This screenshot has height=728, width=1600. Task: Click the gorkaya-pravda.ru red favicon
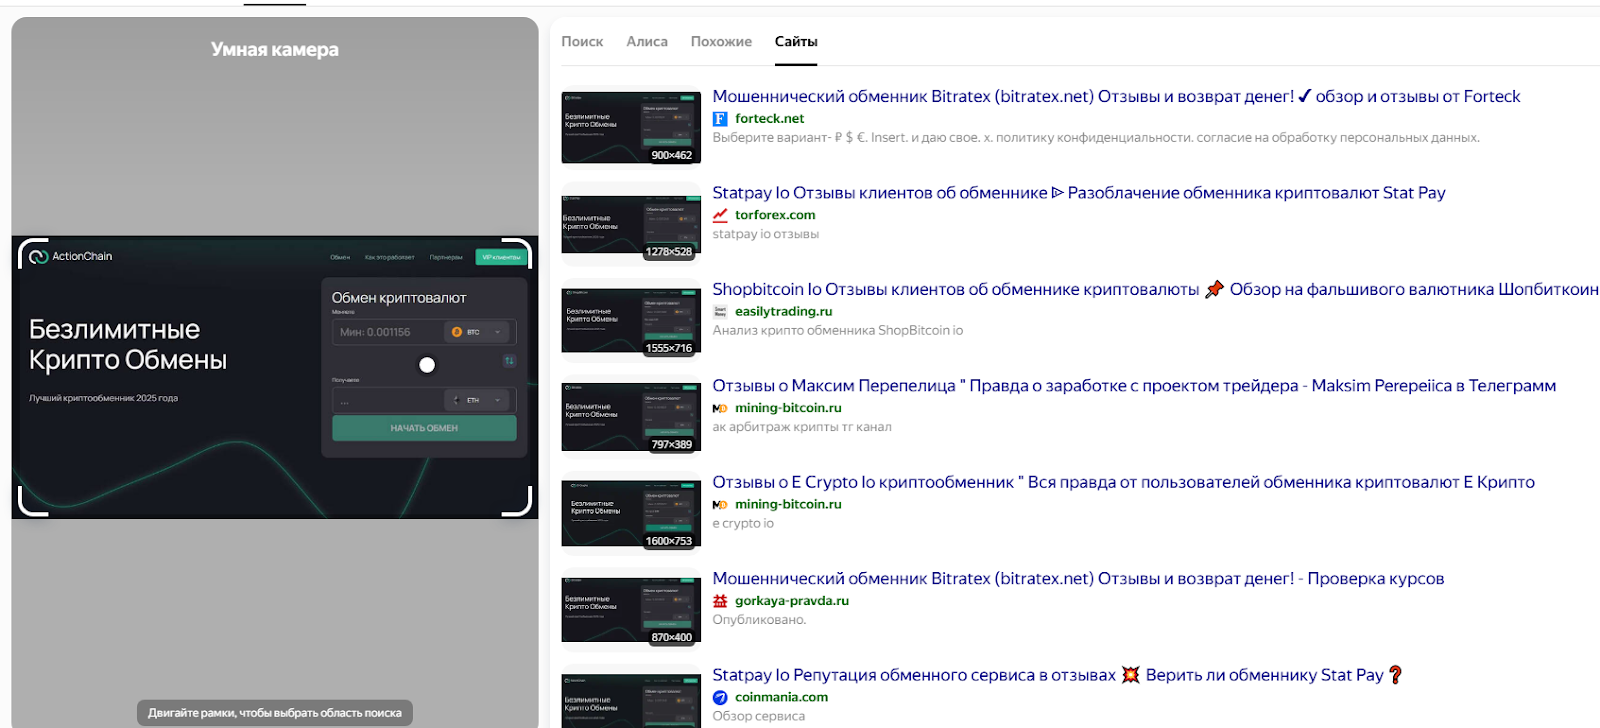(x=720, y=601)
